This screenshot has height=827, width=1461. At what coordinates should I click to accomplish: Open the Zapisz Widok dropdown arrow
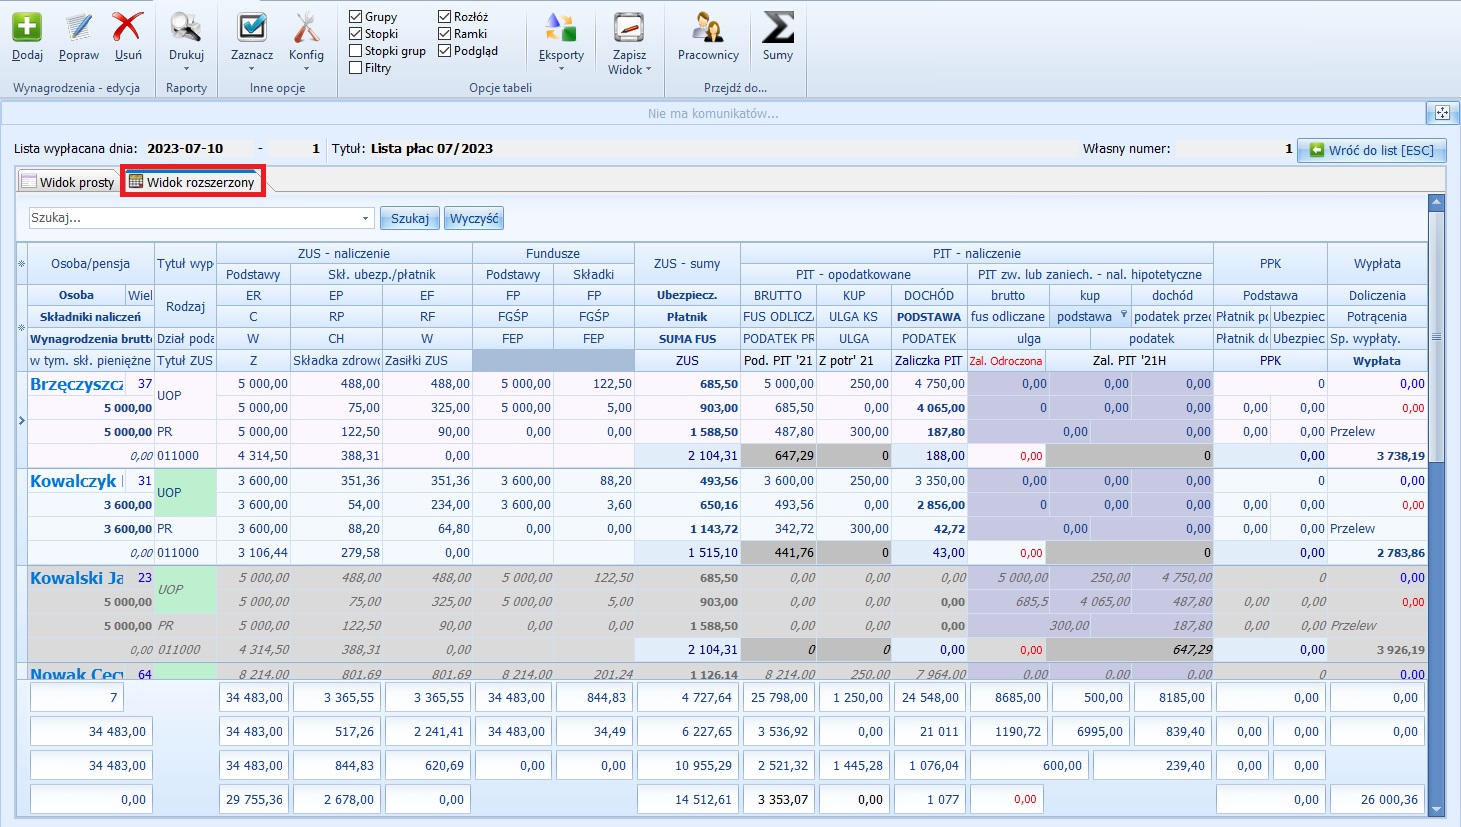[x=649, y=69]
